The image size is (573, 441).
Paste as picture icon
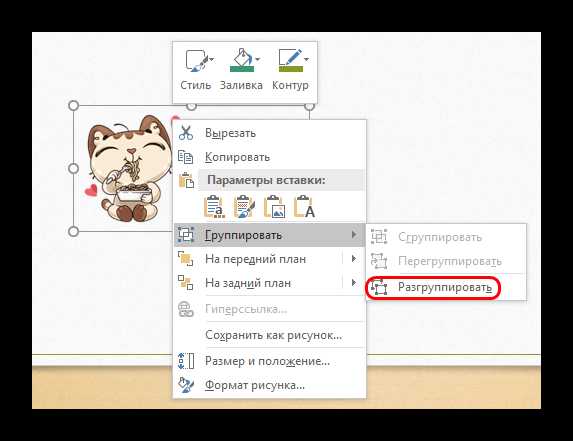coord(274,207)
